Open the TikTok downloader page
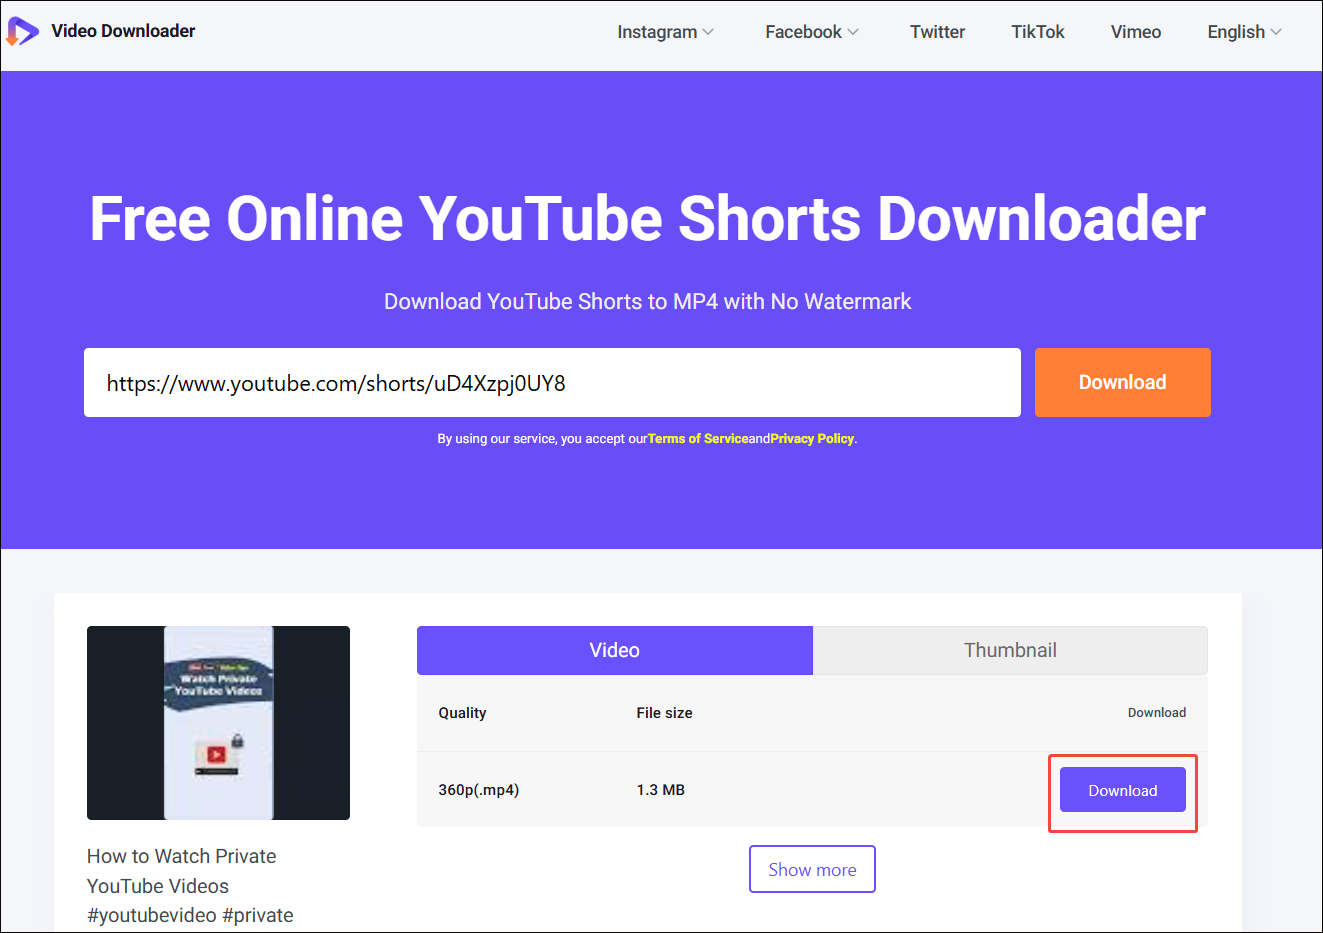The height and width of the screenshot is (933, 1323). tap(1037, 32)
